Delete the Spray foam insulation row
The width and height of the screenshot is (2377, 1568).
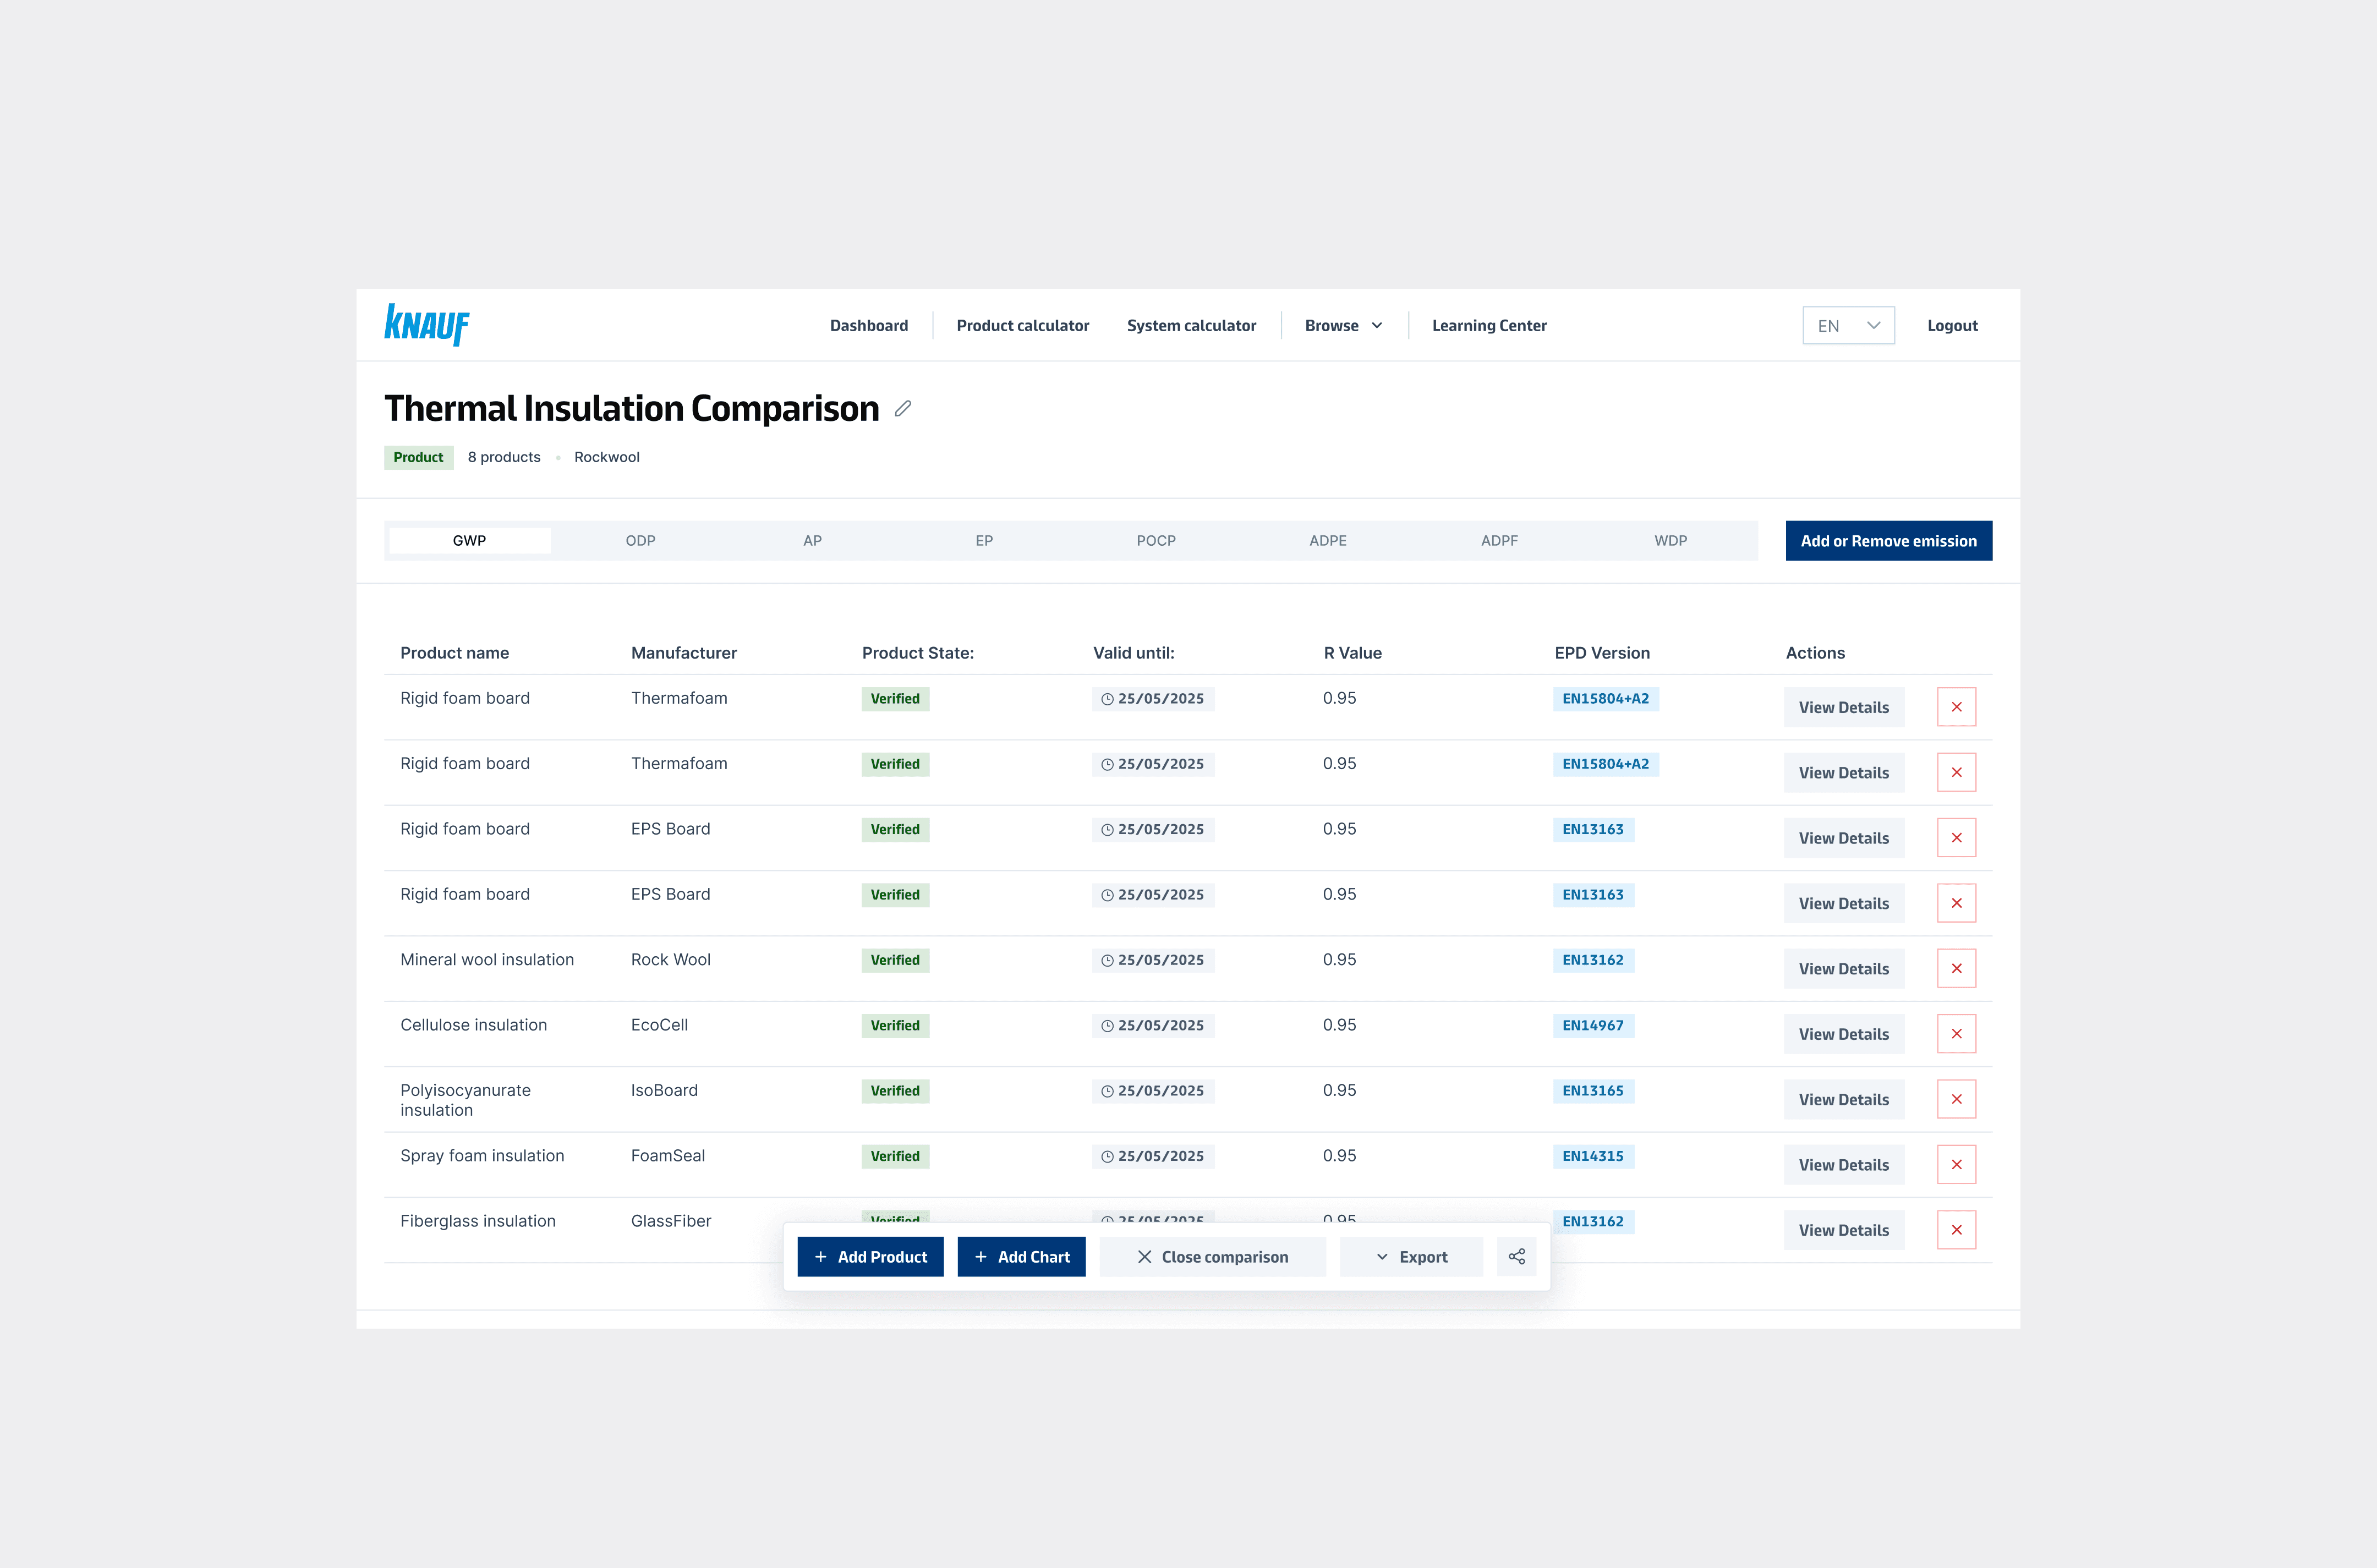[x=1955, y=1164]
